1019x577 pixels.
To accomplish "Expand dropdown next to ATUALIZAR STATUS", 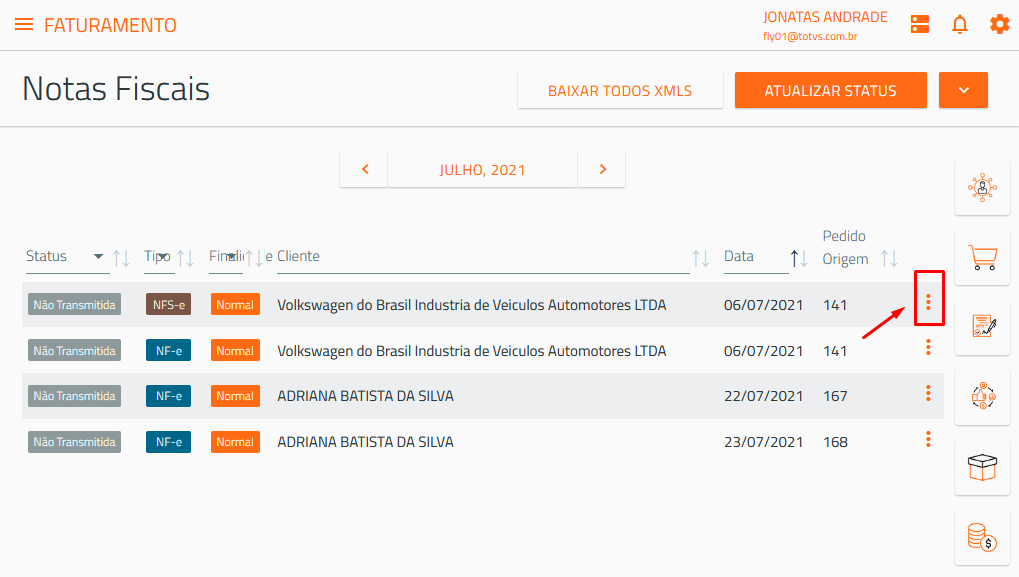I will (x=963, y=90).
